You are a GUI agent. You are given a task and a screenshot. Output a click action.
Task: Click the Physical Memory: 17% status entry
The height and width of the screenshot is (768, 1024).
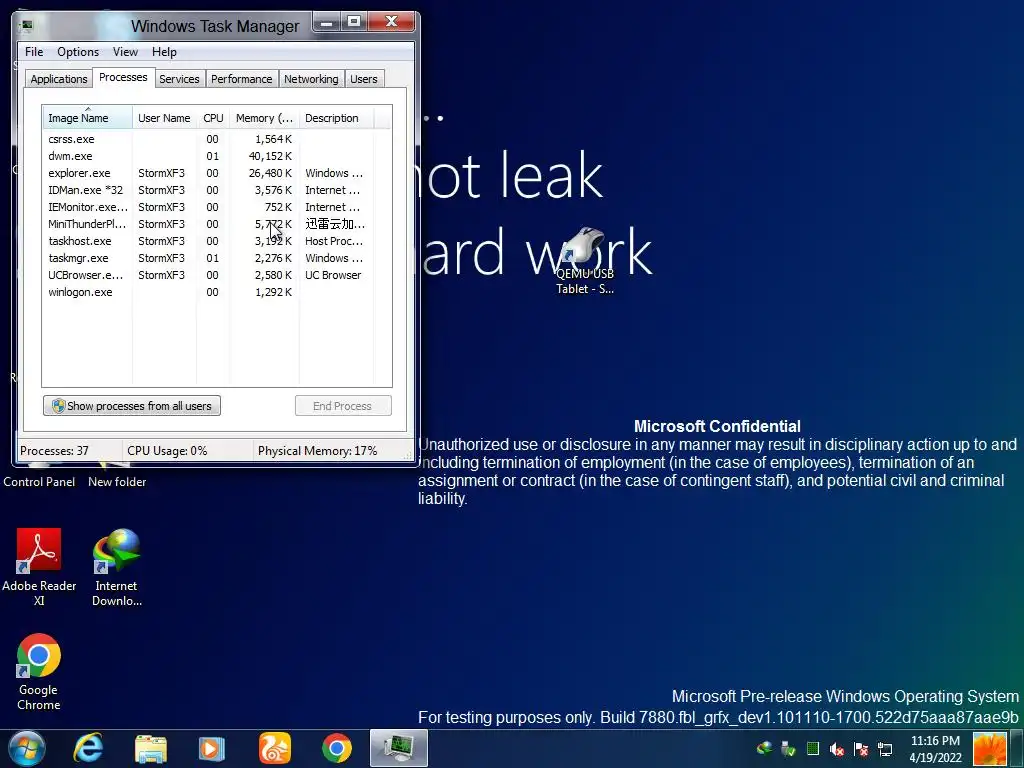point(317,451)
